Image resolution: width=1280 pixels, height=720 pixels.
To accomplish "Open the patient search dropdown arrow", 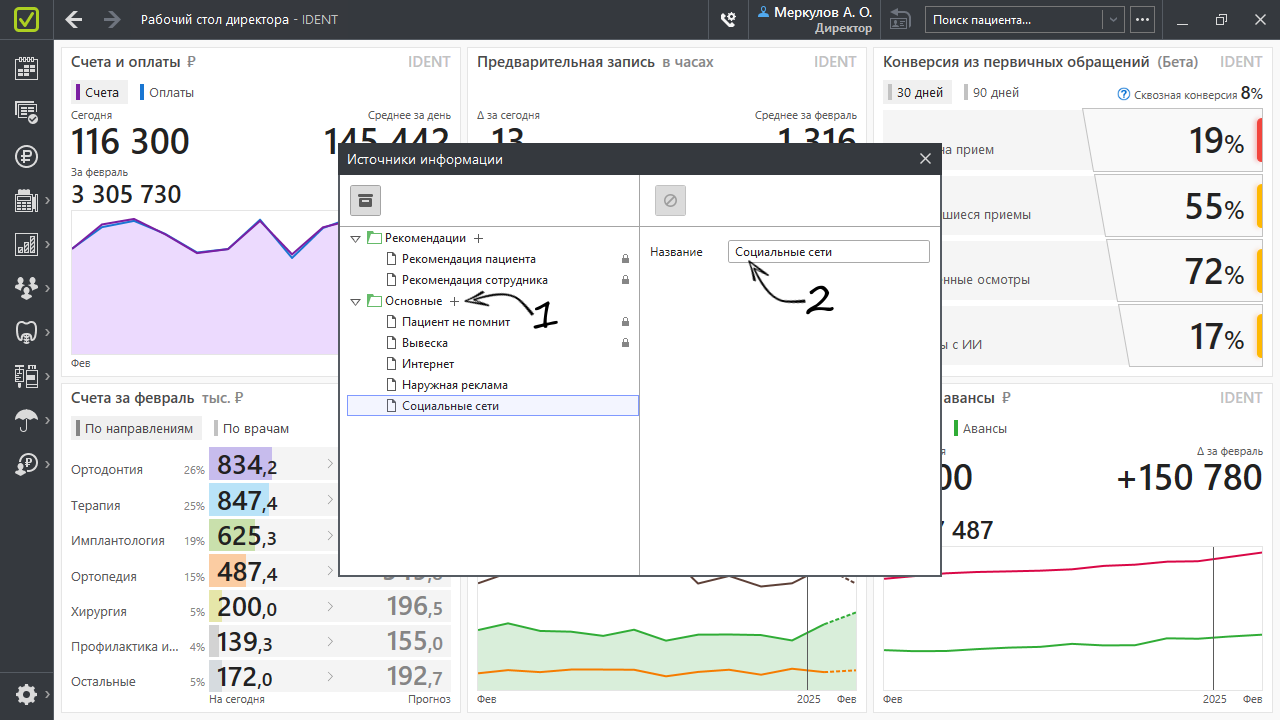I will 1113,19.
